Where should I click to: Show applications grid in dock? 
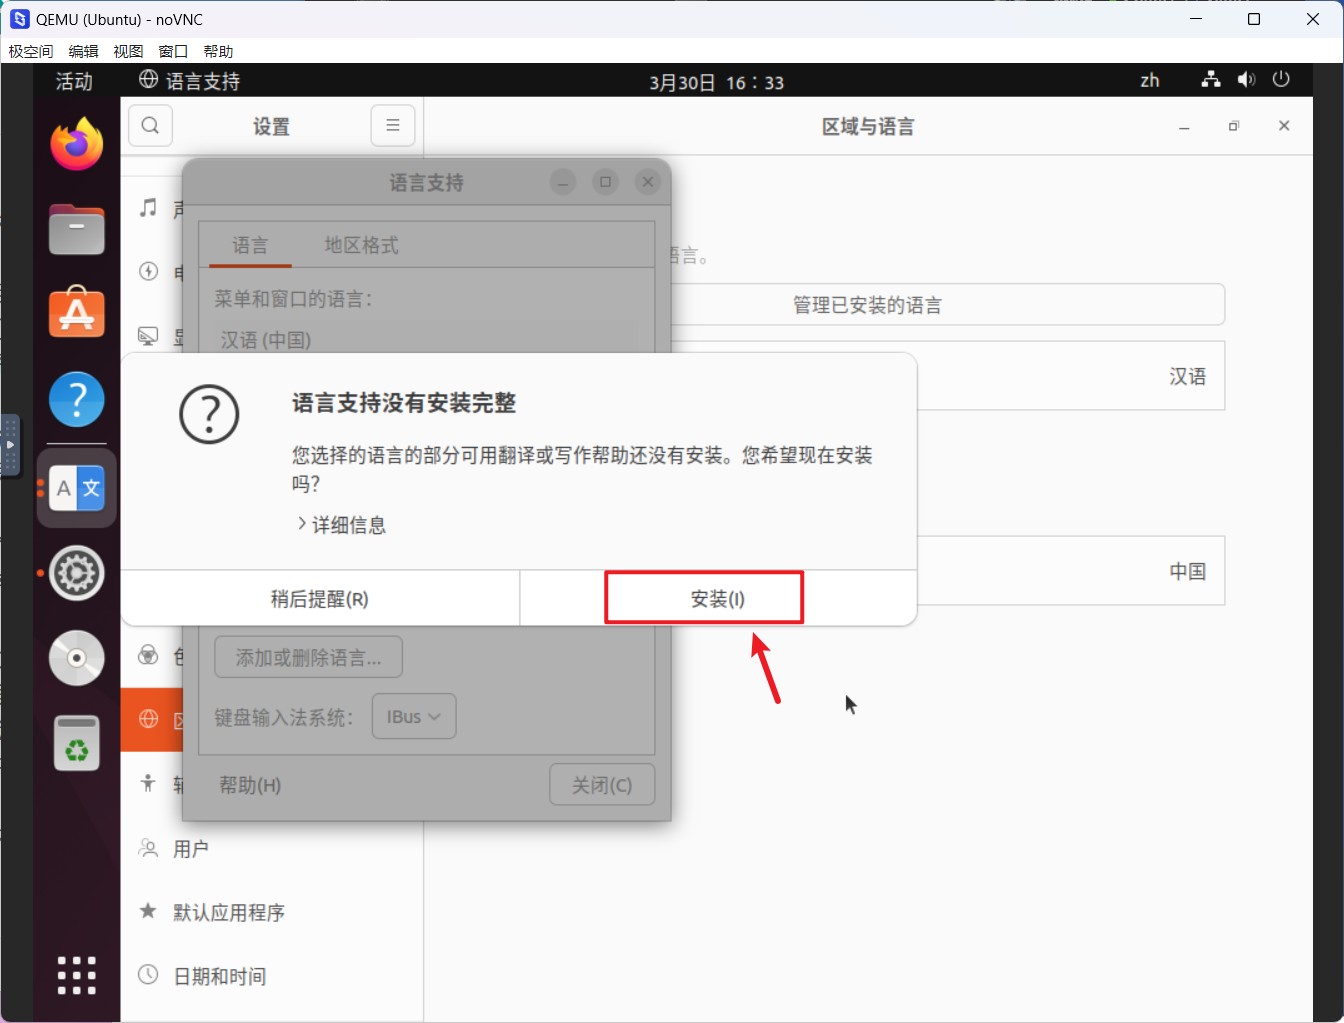click(77, 975)
